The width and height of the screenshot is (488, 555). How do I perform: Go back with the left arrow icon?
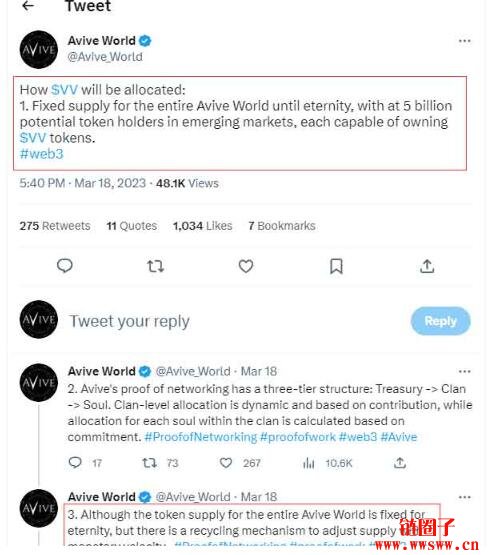click(28, 5)
